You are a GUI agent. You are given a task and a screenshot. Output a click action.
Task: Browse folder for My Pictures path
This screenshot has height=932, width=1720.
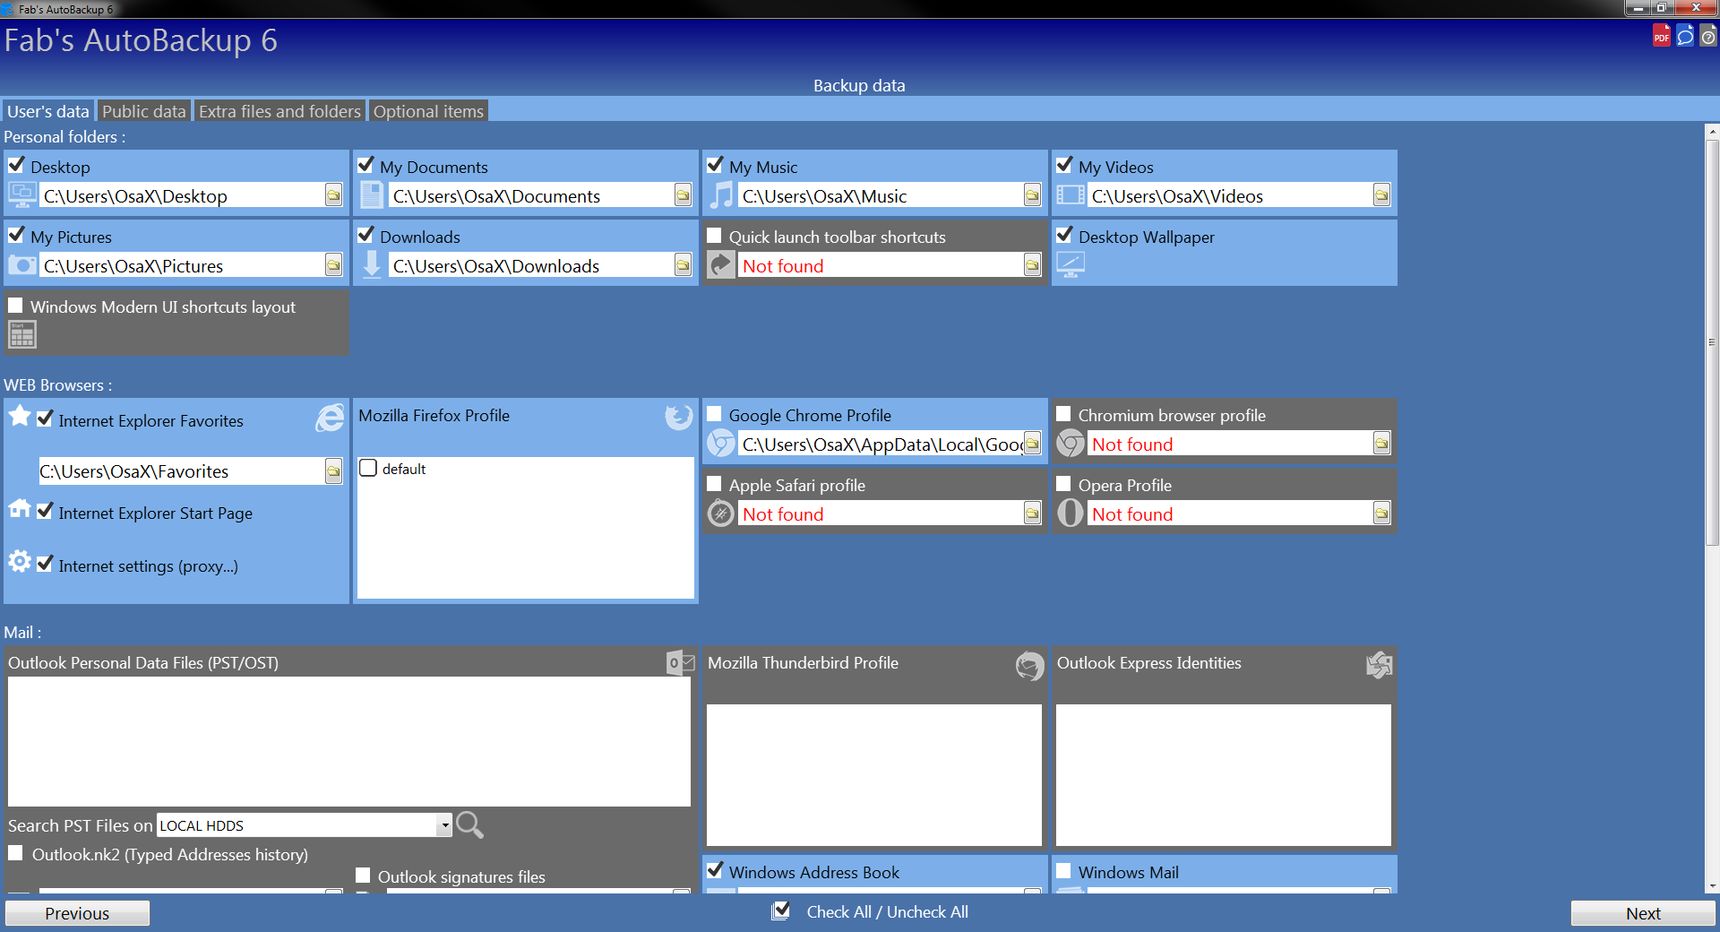(334, 265)
